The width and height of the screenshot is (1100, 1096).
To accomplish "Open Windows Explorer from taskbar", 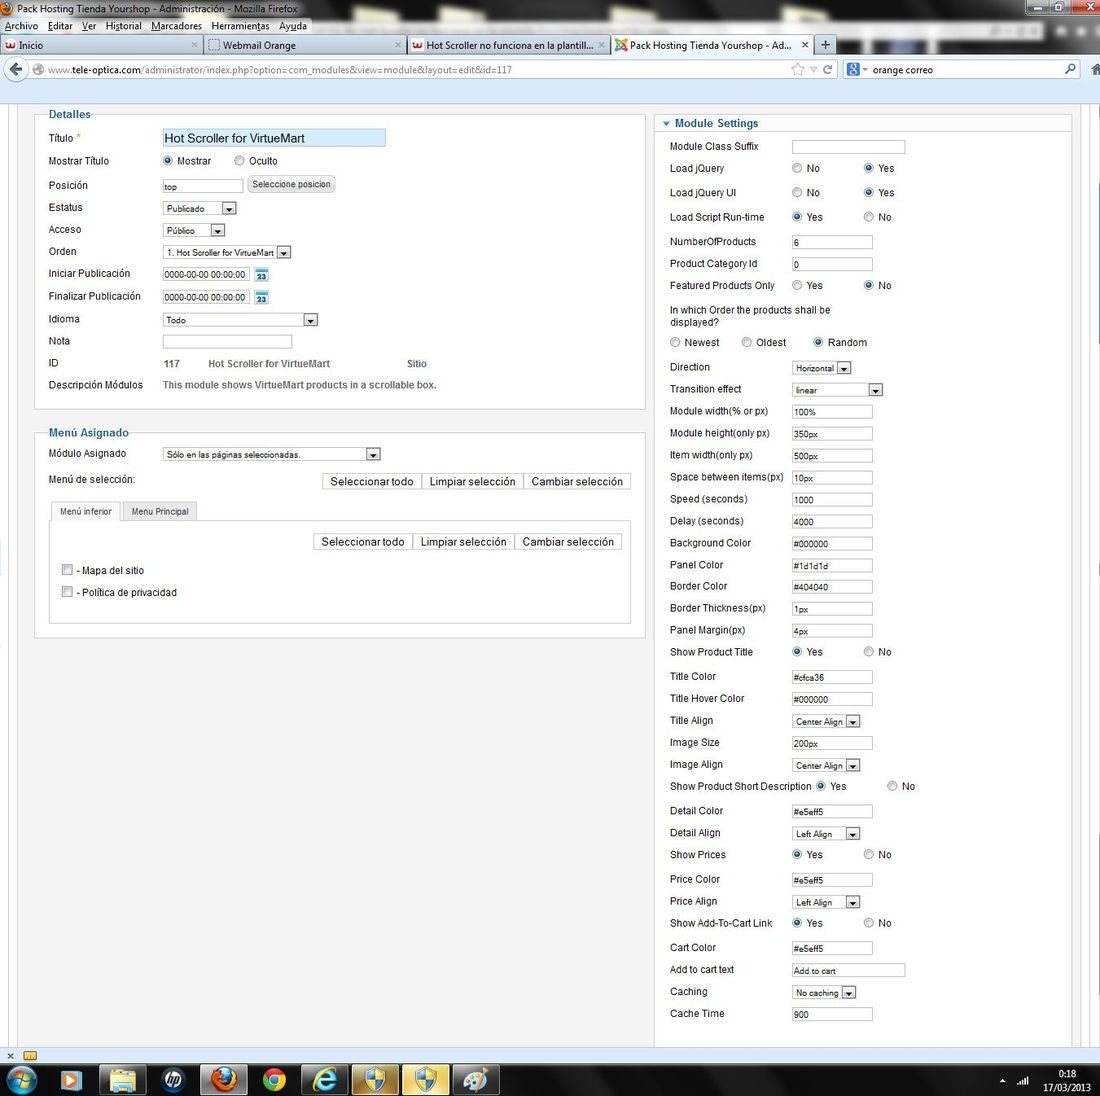I will [x=122, y=1080].
